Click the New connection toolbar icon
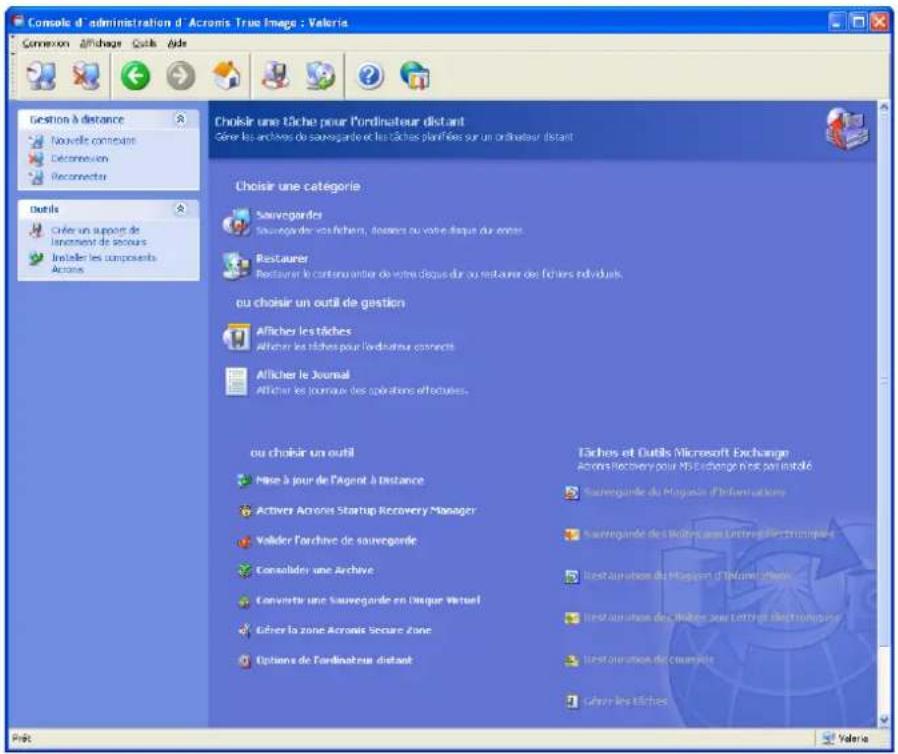The height and width of the screenshot is (754, 898). (42, 76)
